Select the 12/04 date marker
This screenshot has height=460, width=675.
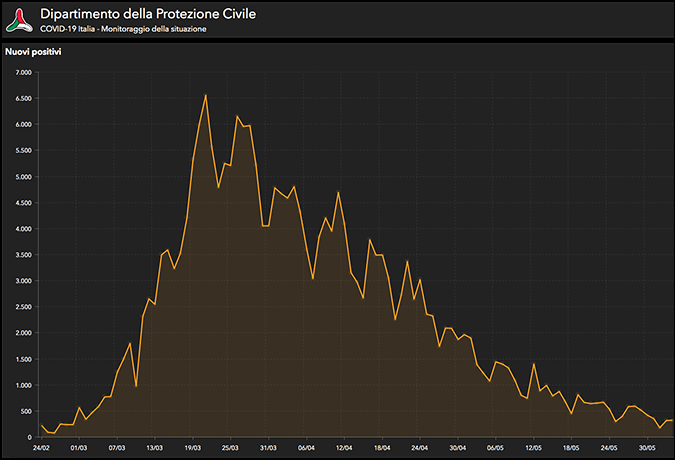point(345,448)
